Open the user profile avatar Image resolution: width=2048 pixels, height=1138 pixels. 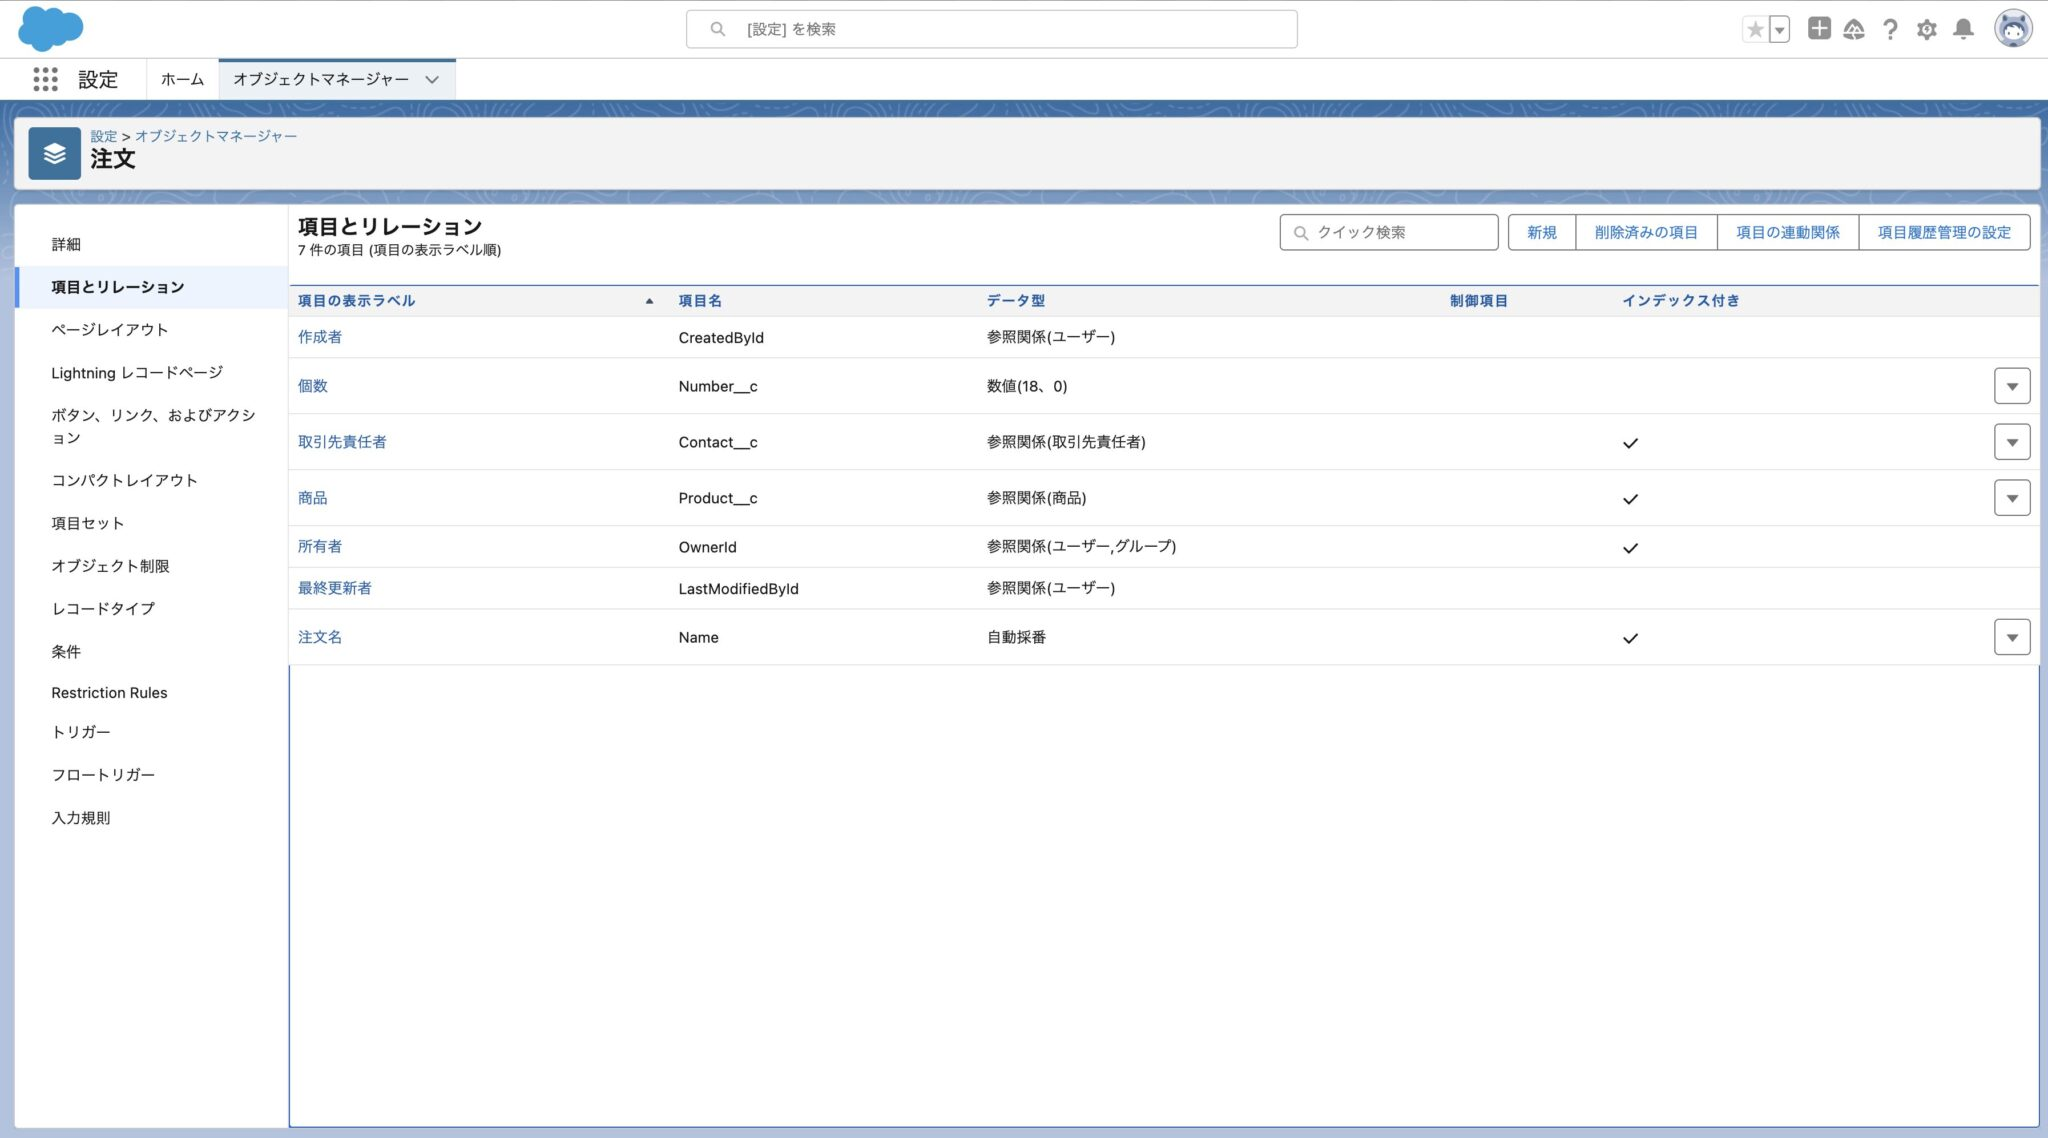(2012, 29)
